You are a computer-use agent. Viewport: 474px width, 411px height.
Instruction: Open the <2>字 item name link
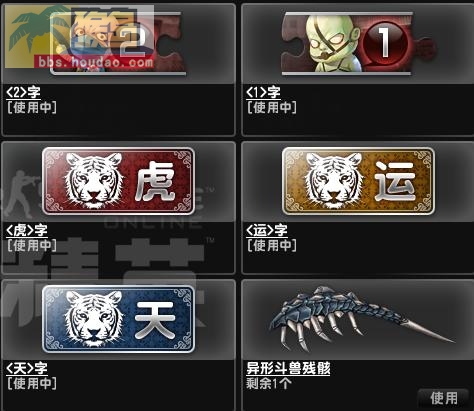(23, 92)
